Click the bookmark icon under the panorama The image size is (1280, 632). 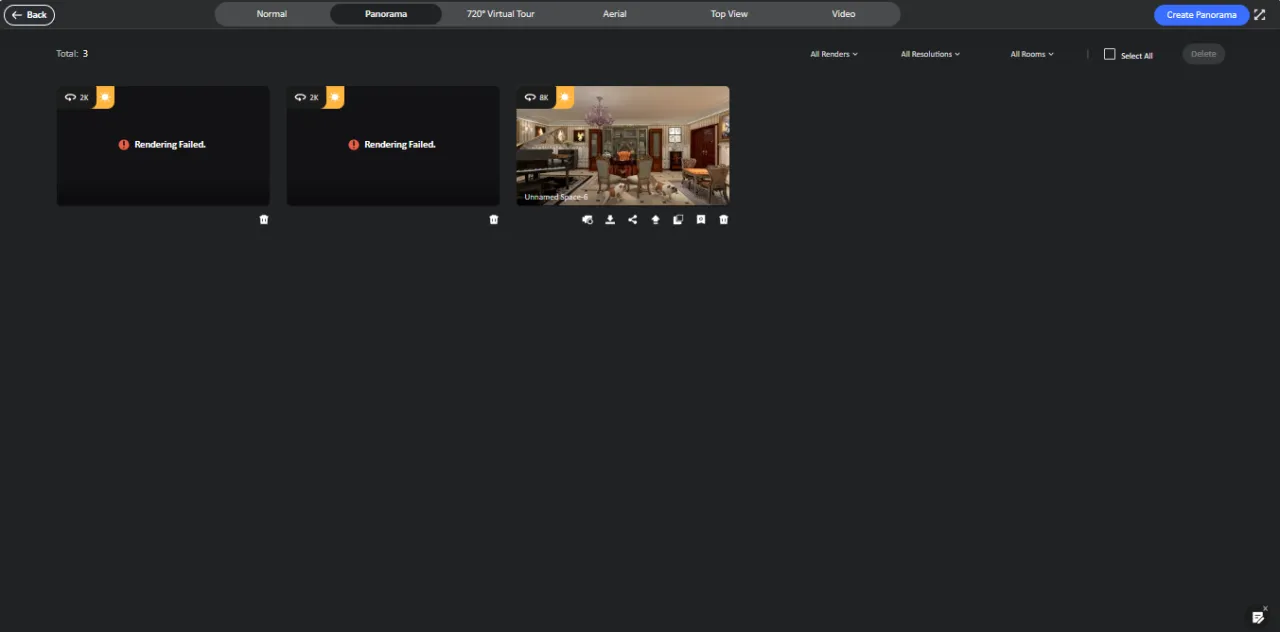coord(701,220)
